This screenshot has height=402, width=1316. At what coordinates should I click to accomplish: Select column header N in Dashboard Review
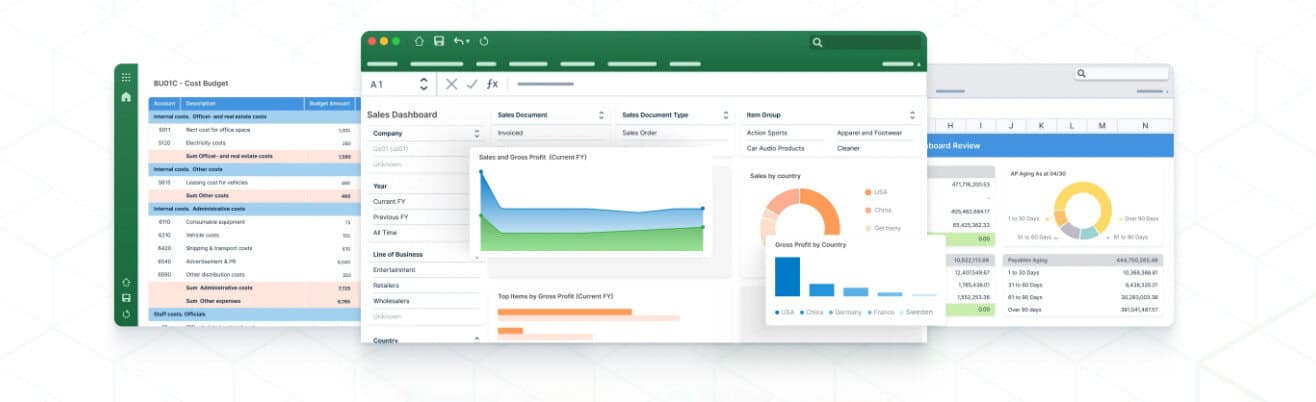tap(1145, 125)
